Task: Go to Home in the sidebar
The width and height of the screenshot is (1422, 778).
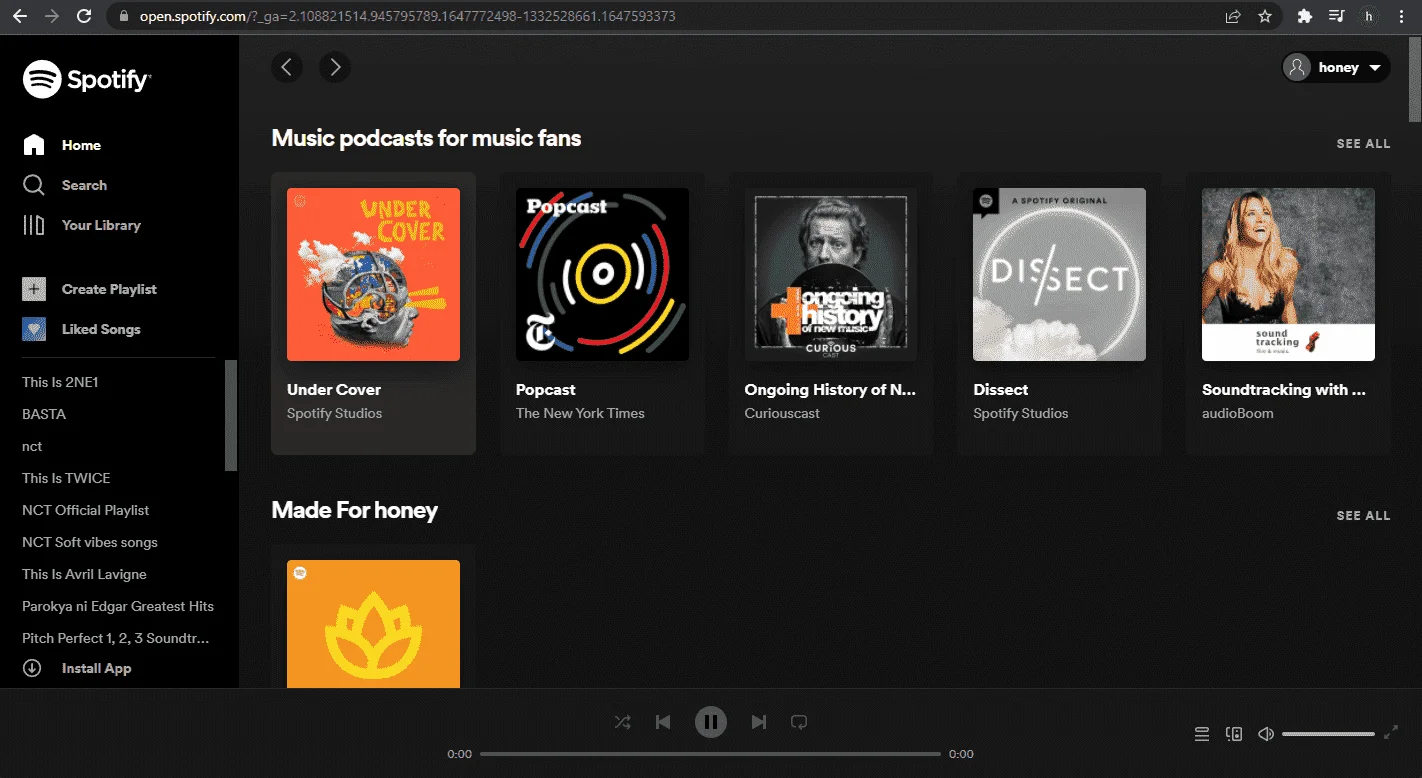Action: point(62,145)
